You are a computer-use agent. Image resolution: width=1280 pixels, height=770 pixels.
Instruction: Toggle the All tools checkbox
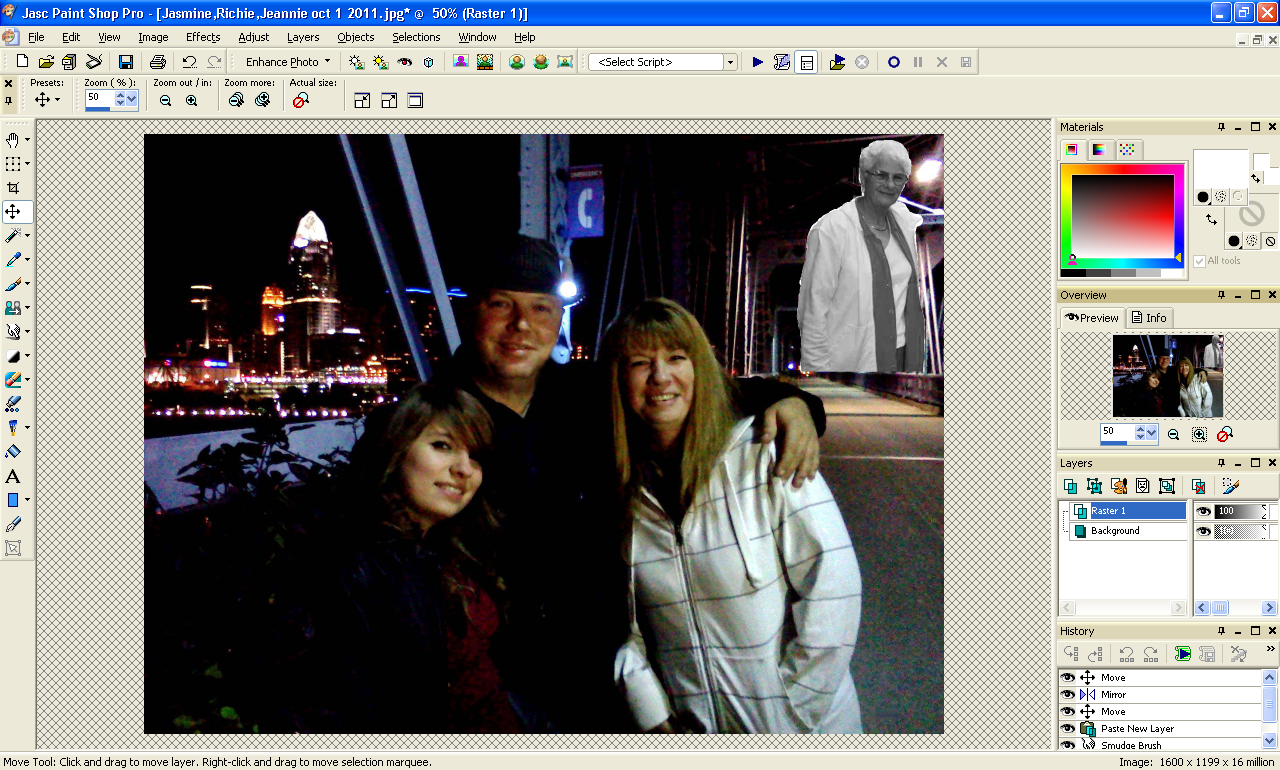pos(1199,261)
